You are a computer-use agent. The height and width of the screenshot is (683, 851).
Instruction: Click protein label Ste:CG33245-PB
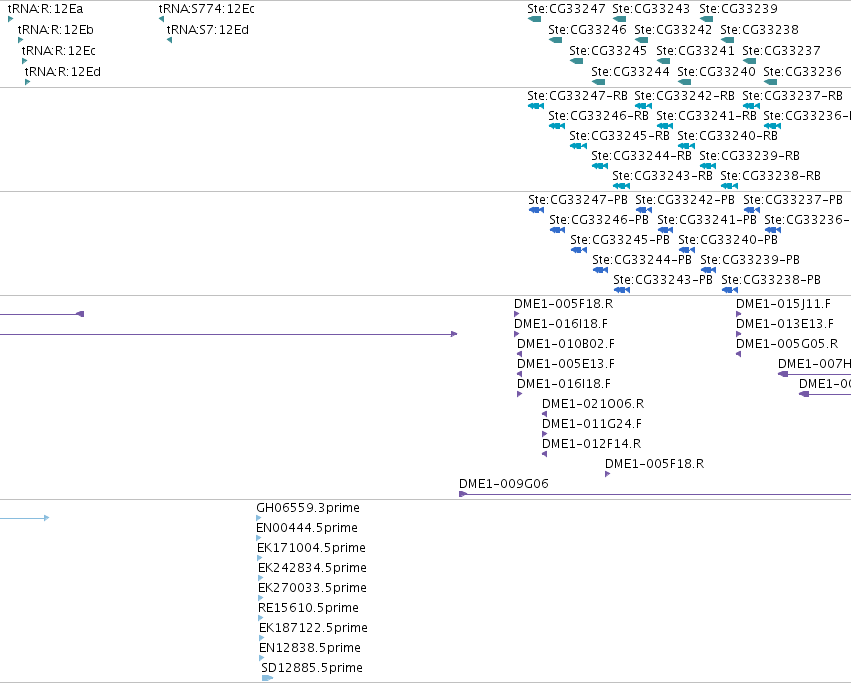pos(620,240)
